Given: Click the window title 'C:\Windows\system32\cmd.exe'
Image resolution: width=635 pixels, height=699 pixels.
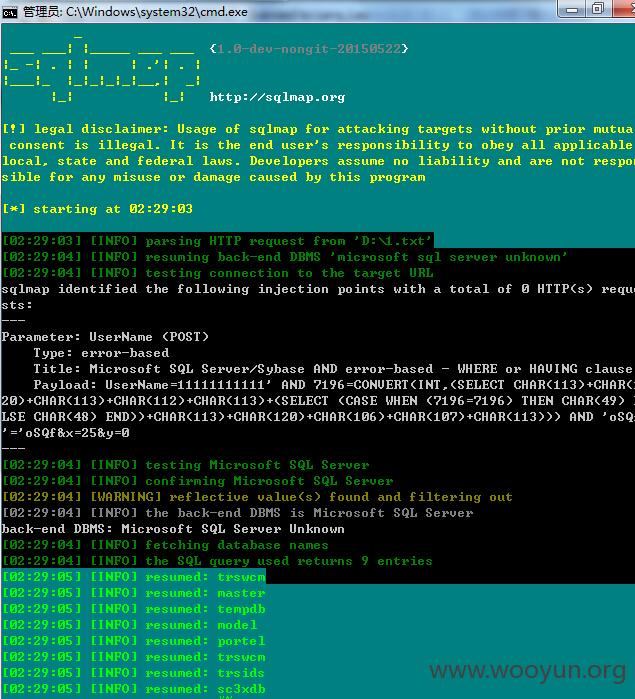Looking at the screenshot, I should pos(157,12).
